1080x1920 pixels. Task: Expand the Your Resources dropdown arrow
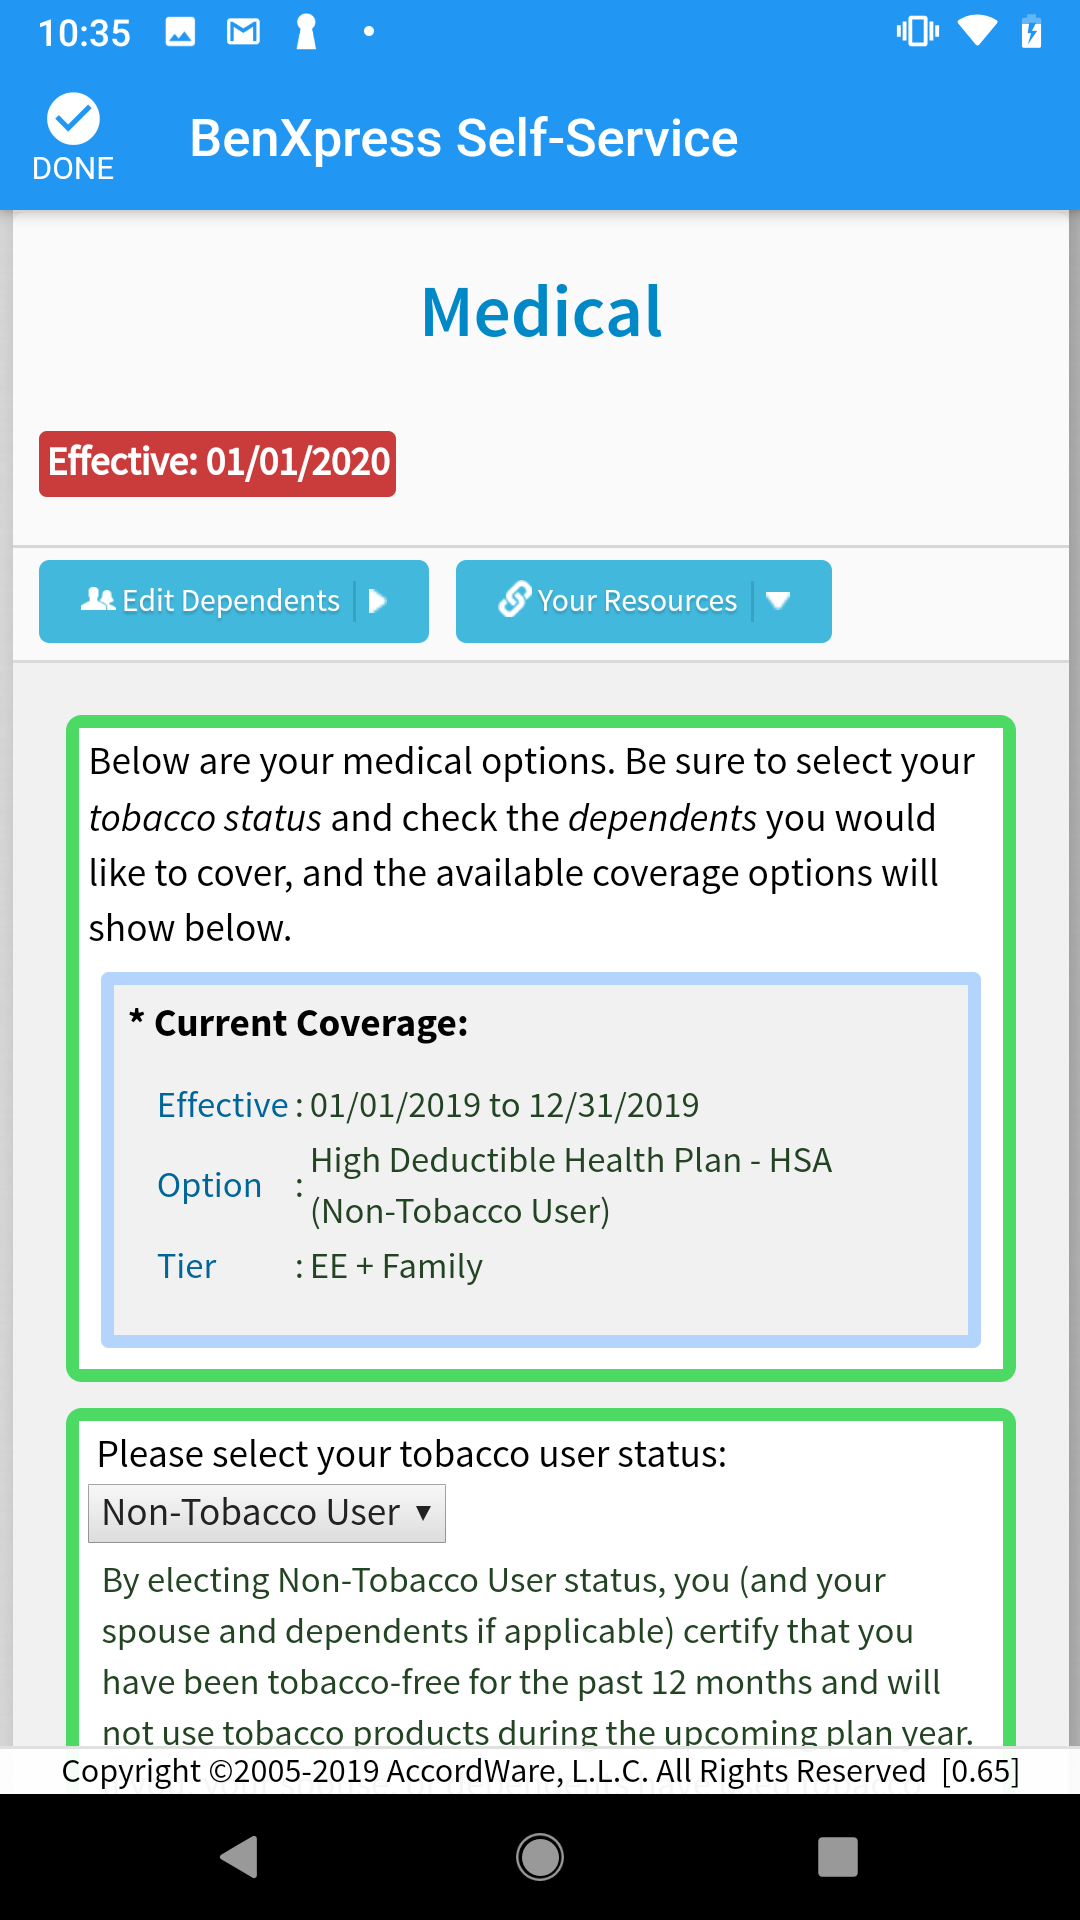778,601
